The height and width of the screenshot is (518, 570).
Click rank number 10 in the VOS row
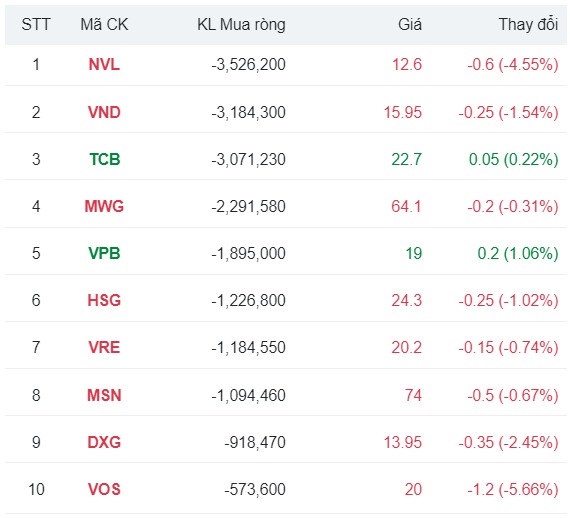coord(36,490)
